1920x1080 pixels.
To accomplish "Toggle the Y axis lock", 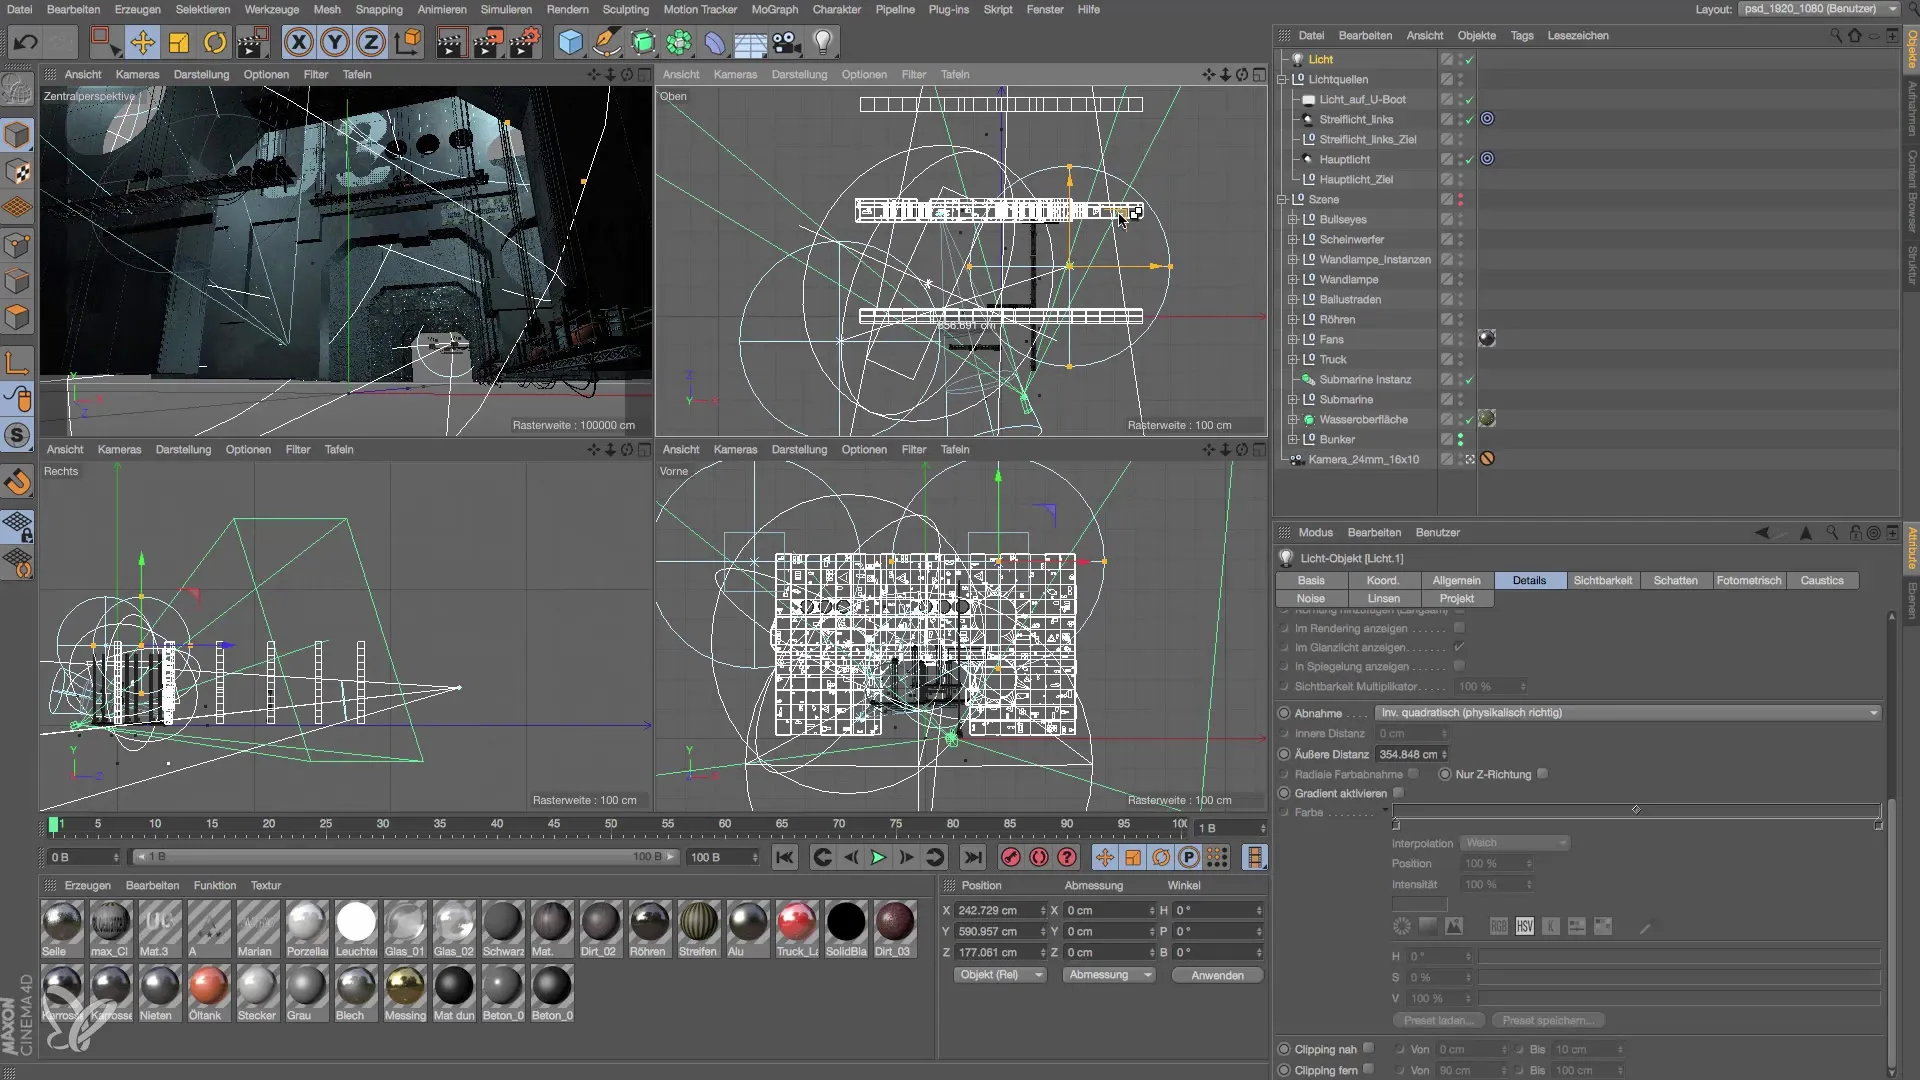I will click(x=335, y=43).
